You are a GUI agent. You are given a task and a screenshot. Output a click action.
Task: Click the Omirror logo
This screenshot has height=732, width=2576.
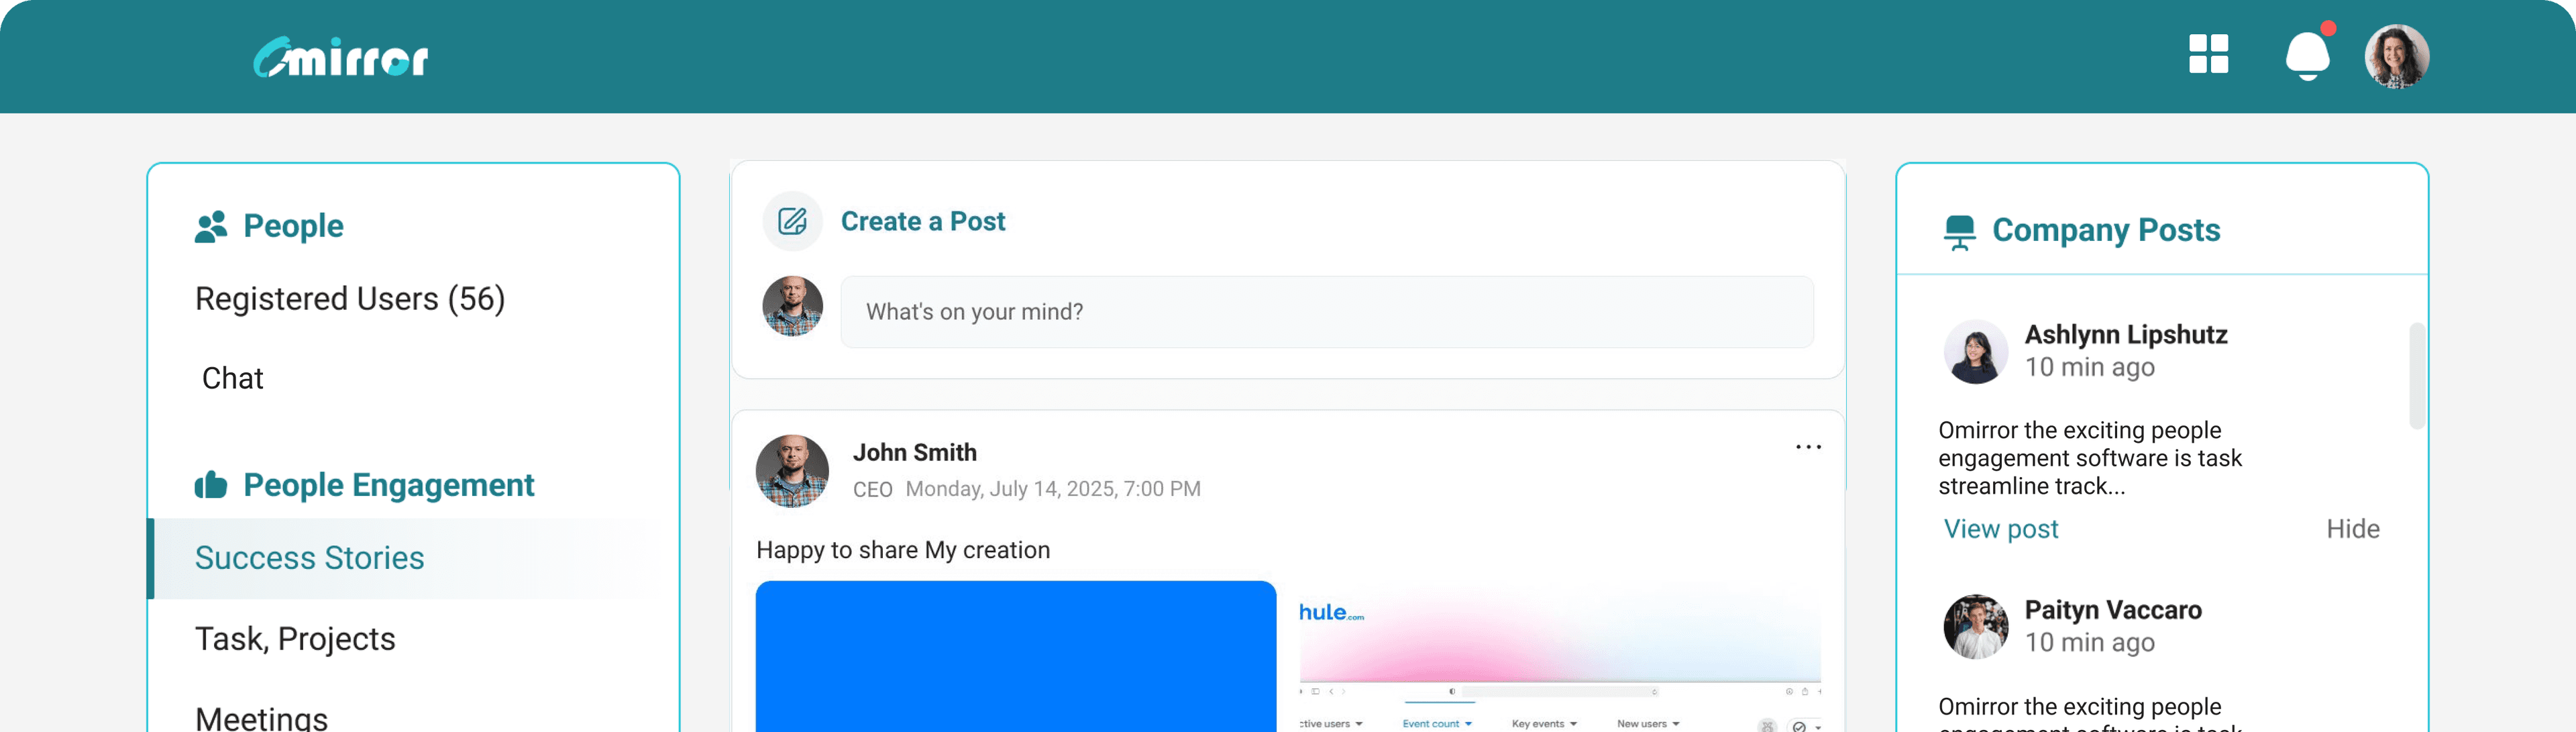pos(341,58)
